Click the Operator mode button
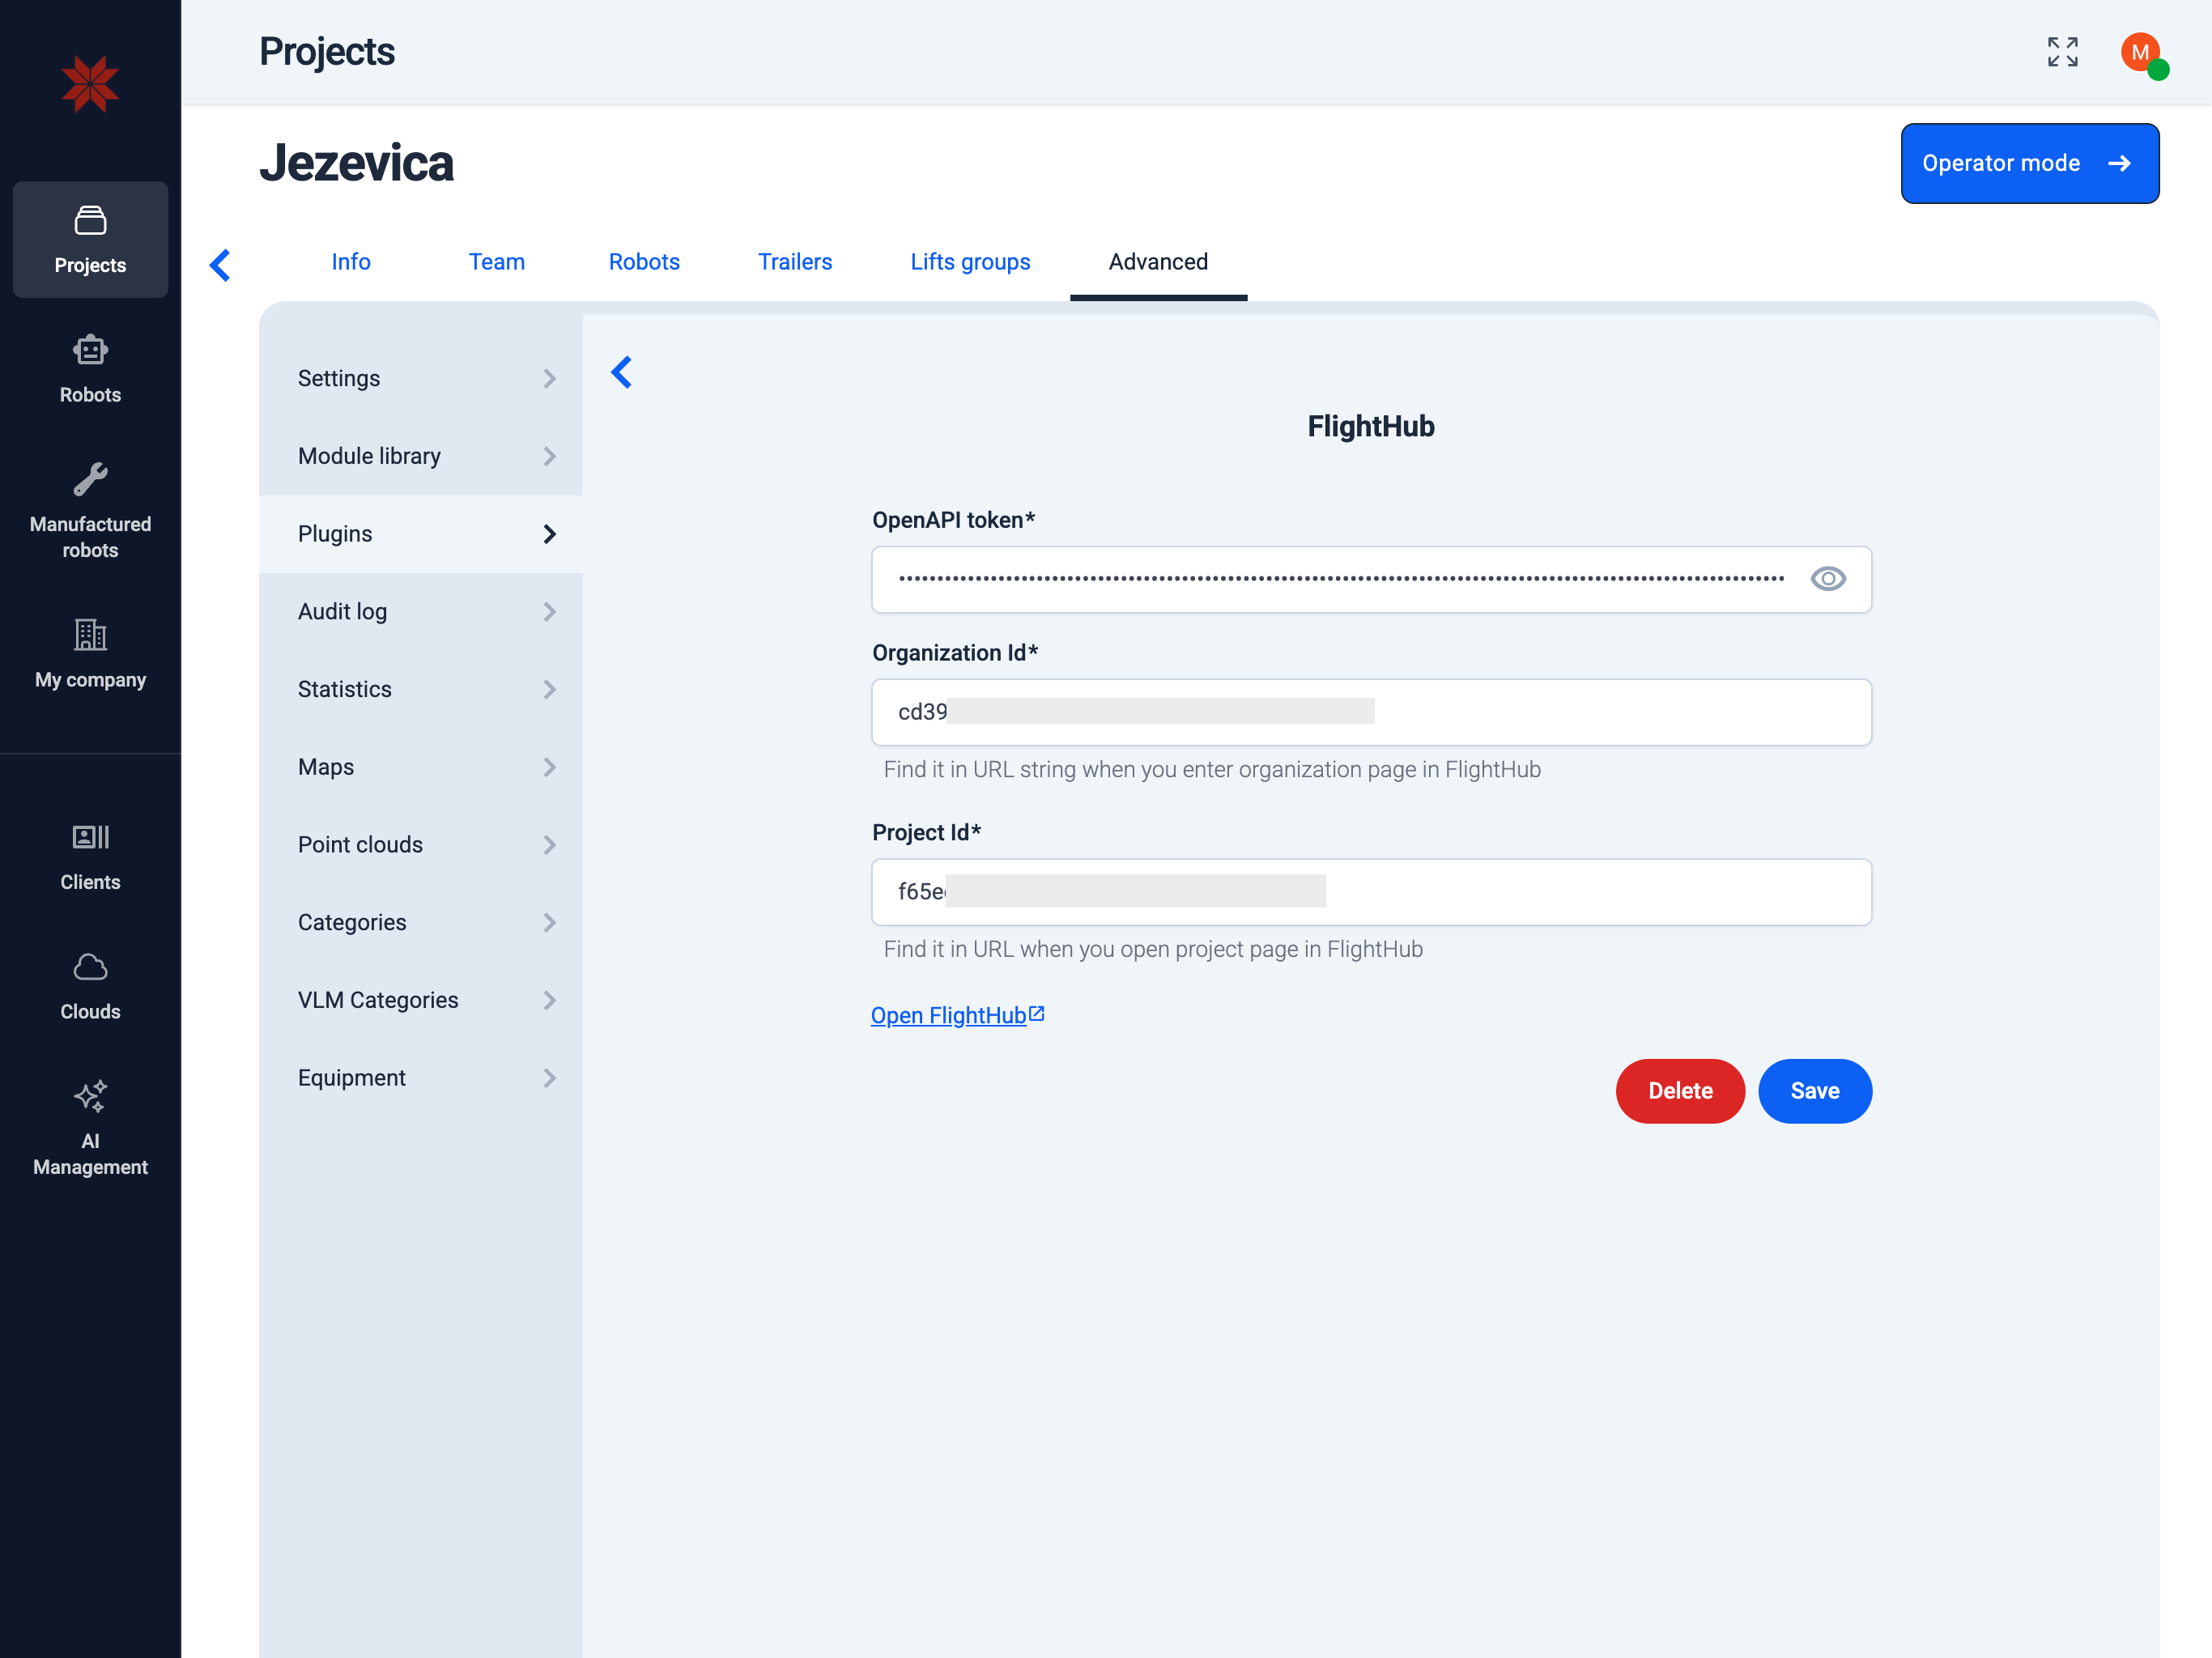 (2029, 164)
